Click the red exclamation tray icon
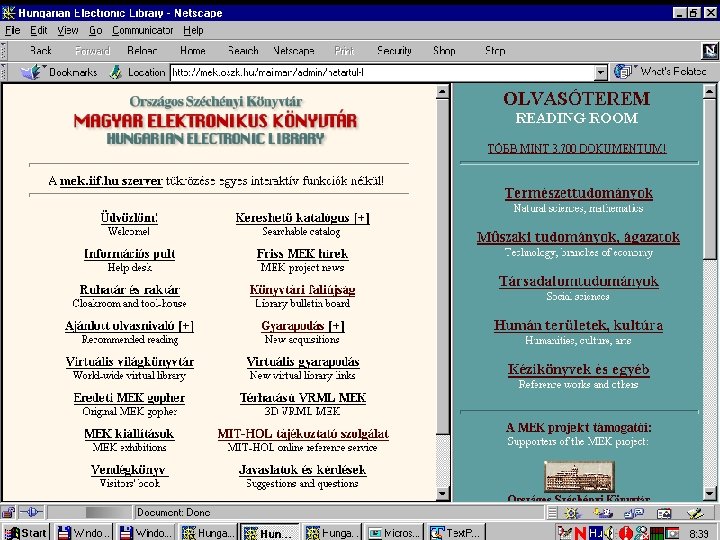 point(625,533)
